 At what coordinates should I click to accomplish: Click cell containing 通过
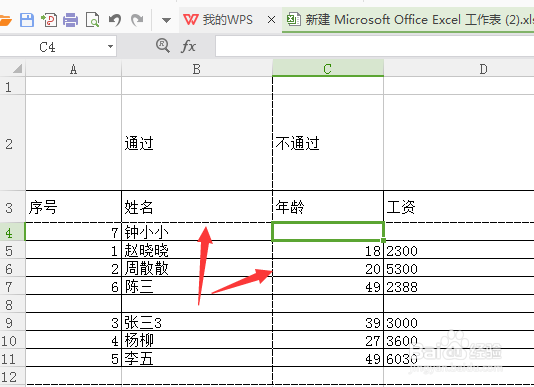197,143
